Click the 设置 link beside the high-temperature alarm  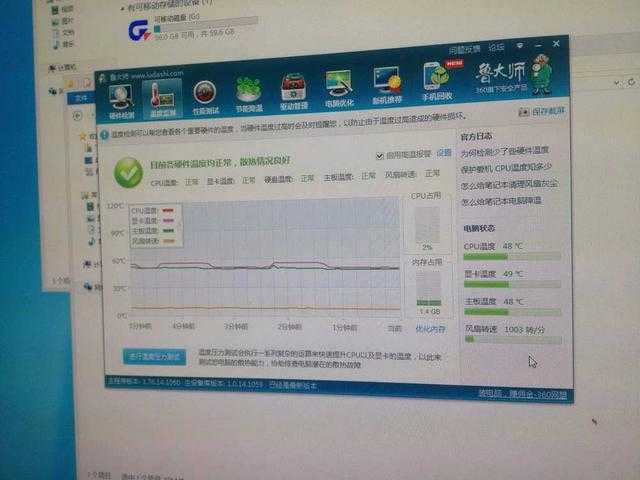444,153
